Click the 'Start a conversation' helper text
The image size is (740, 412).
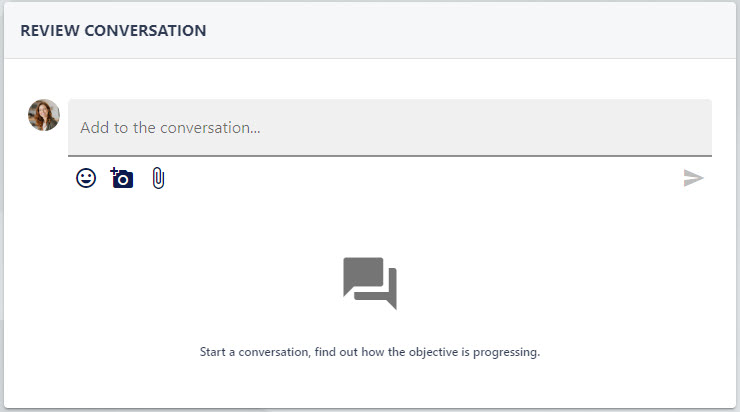(x=370, y=352)
